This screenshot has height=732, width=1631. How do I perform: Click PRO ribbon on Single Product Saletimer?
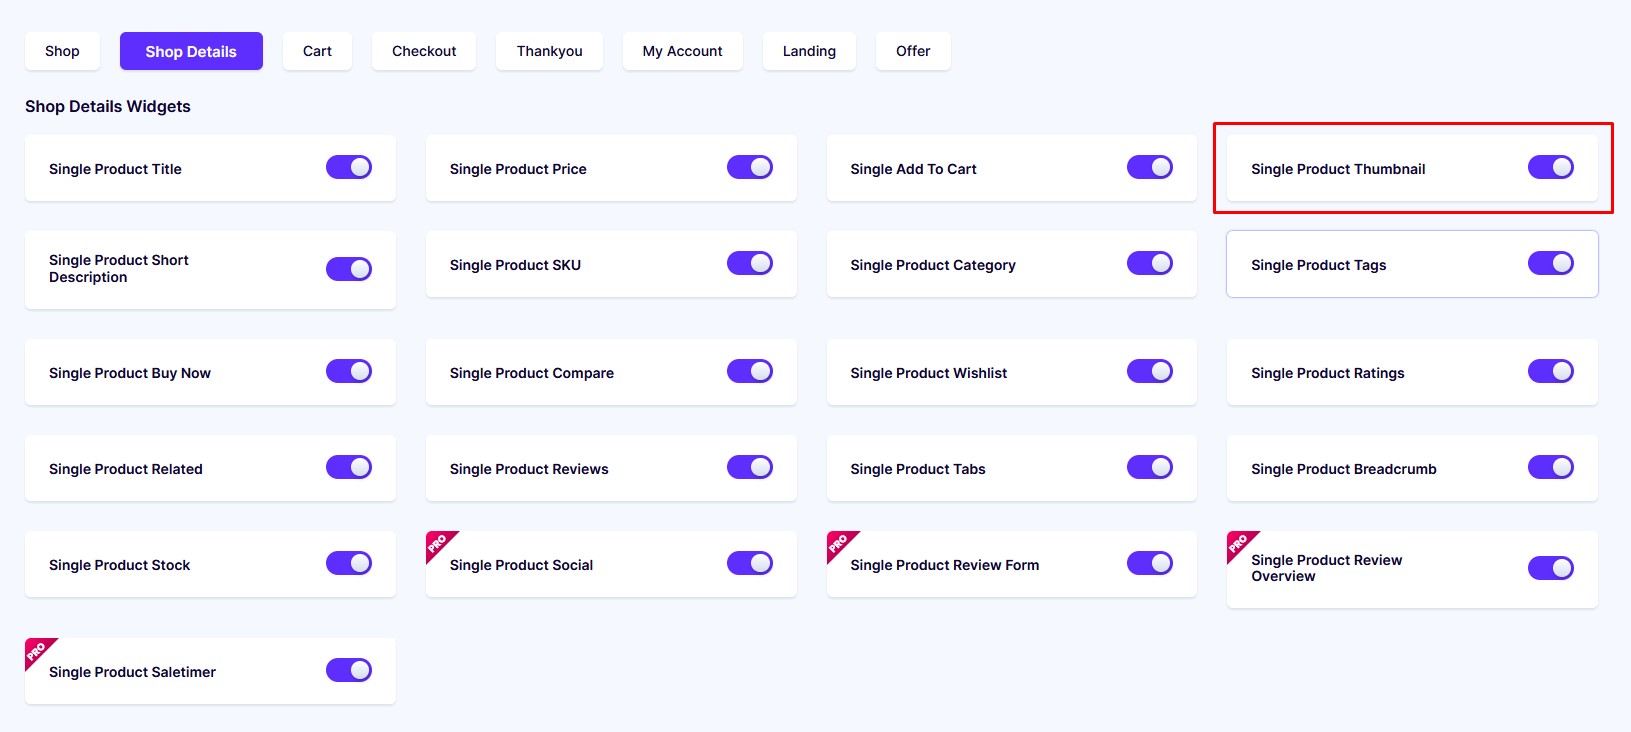point(37,651)
